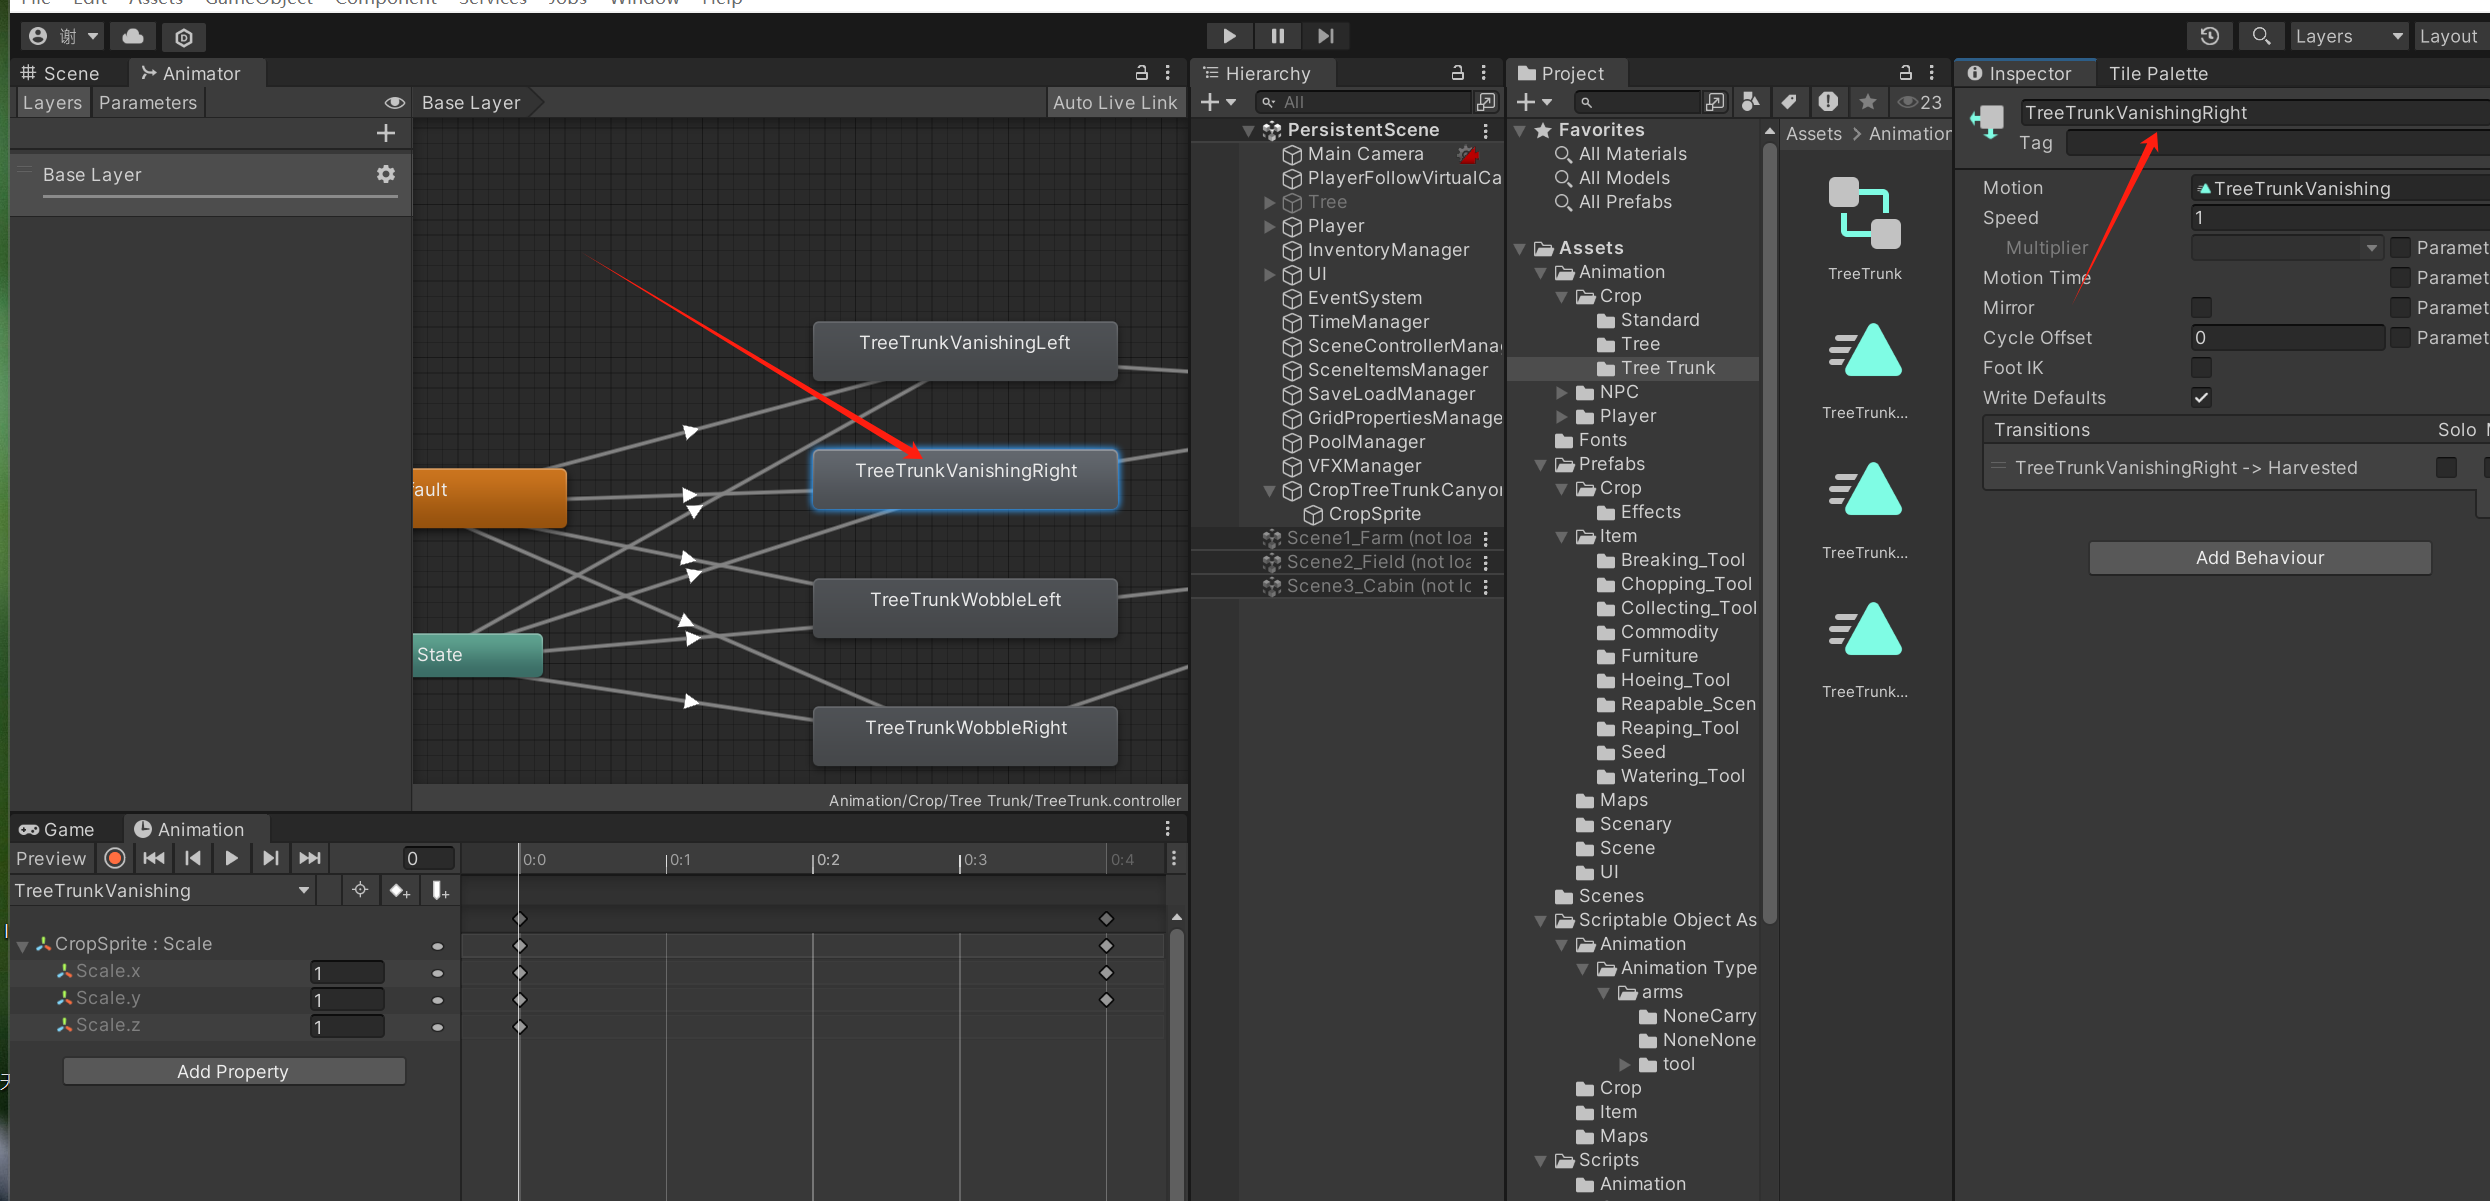This screenshot has width=2490, height=1201.
Task: Toggle the Foot IK checkbox
Action: click(2201, 367)
